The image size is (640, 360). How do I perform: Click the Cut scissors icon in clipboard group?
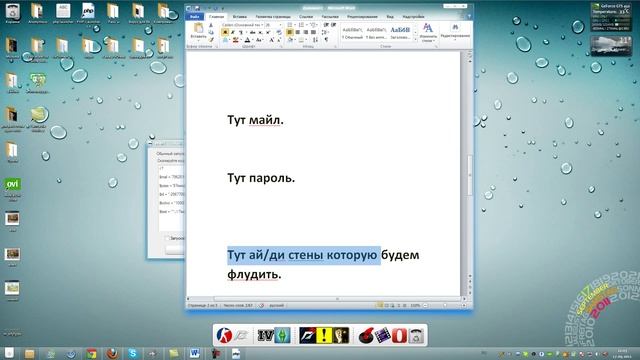(x=211, y=25)
